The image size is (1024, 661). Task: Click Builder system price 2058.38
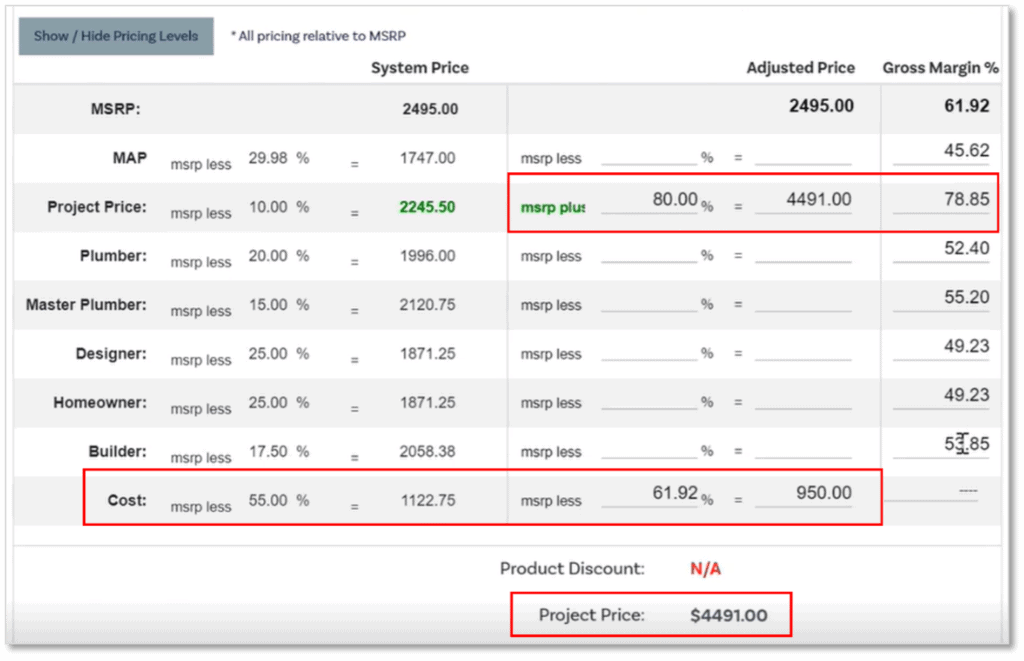pos(427,452)
